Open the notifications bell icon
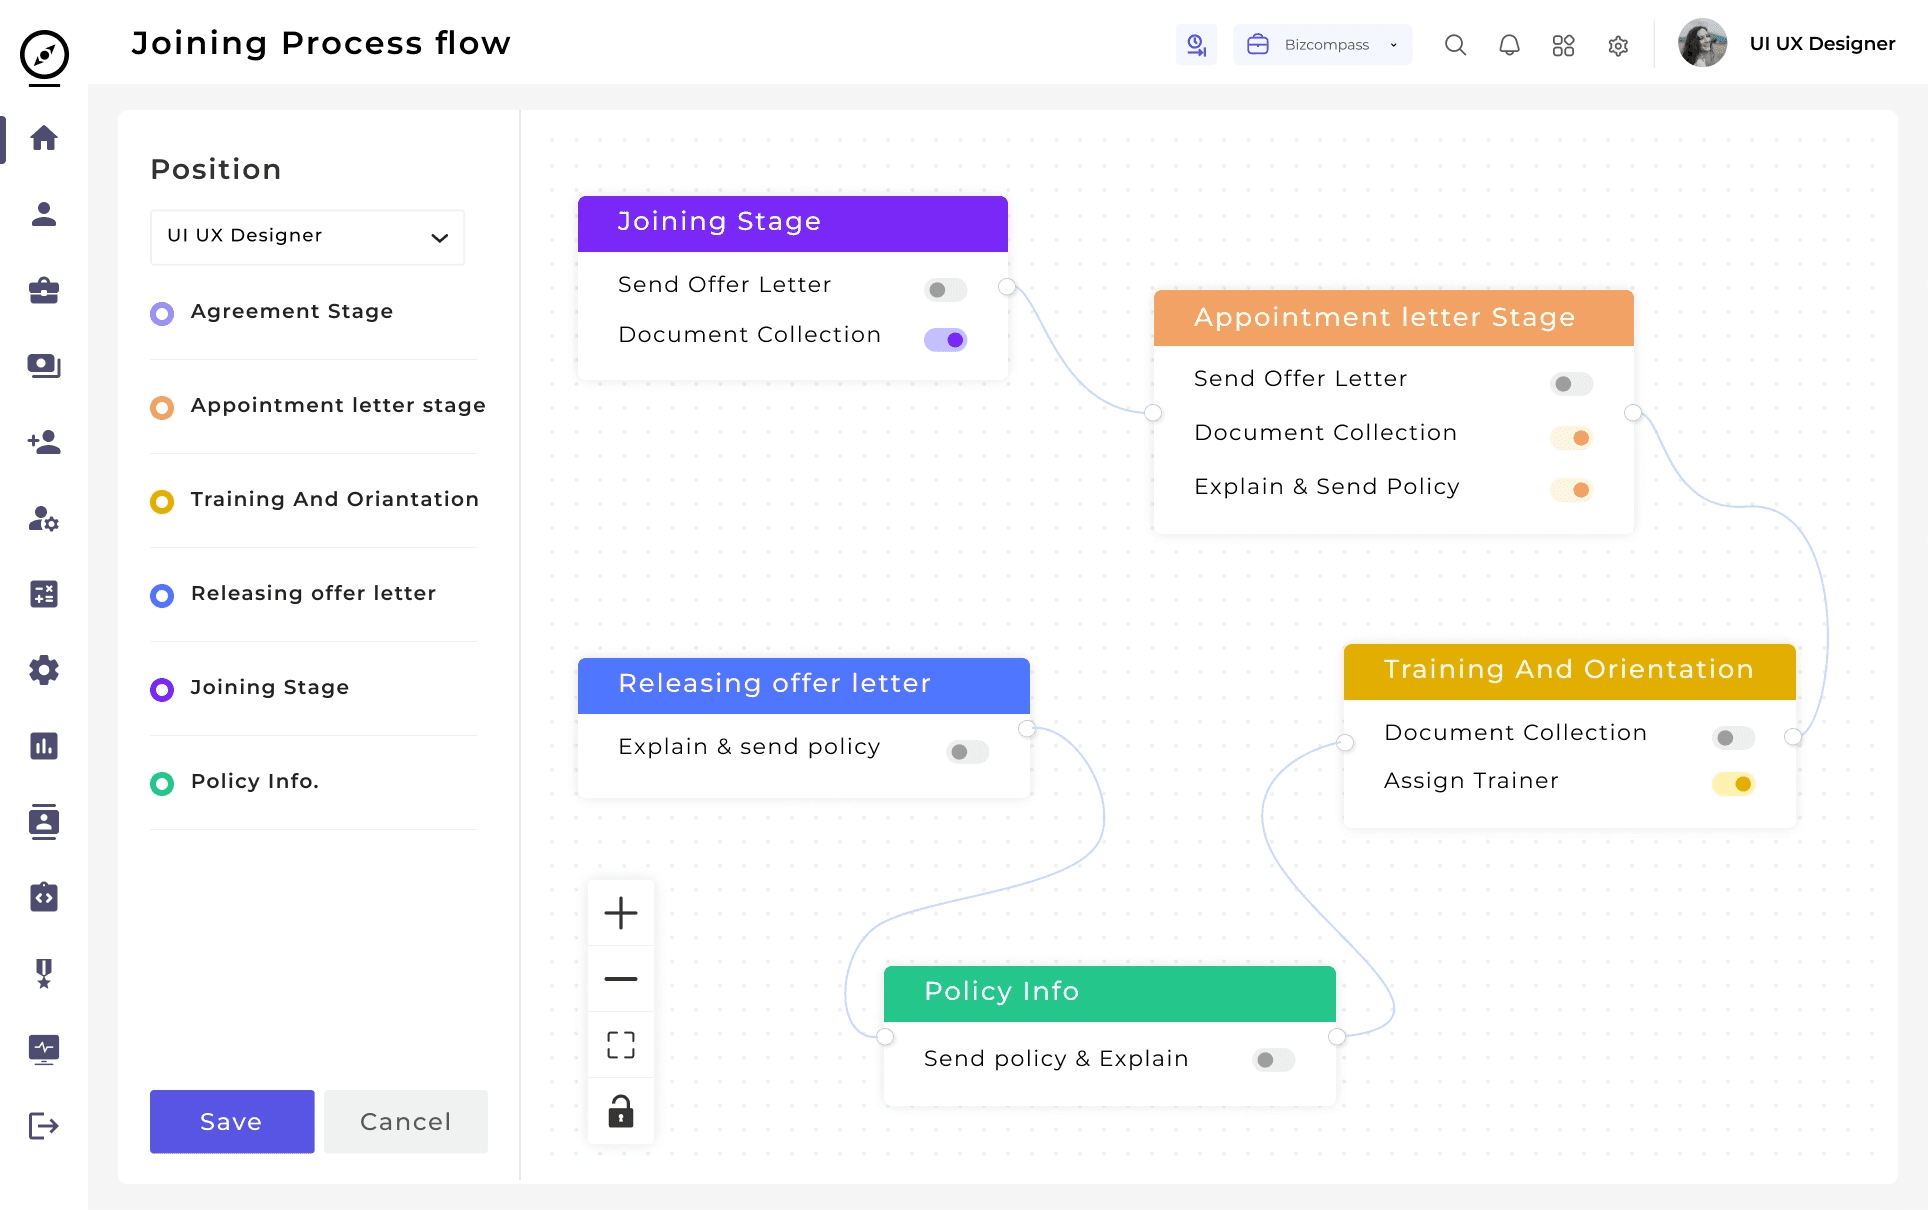 pos(1509,45)
